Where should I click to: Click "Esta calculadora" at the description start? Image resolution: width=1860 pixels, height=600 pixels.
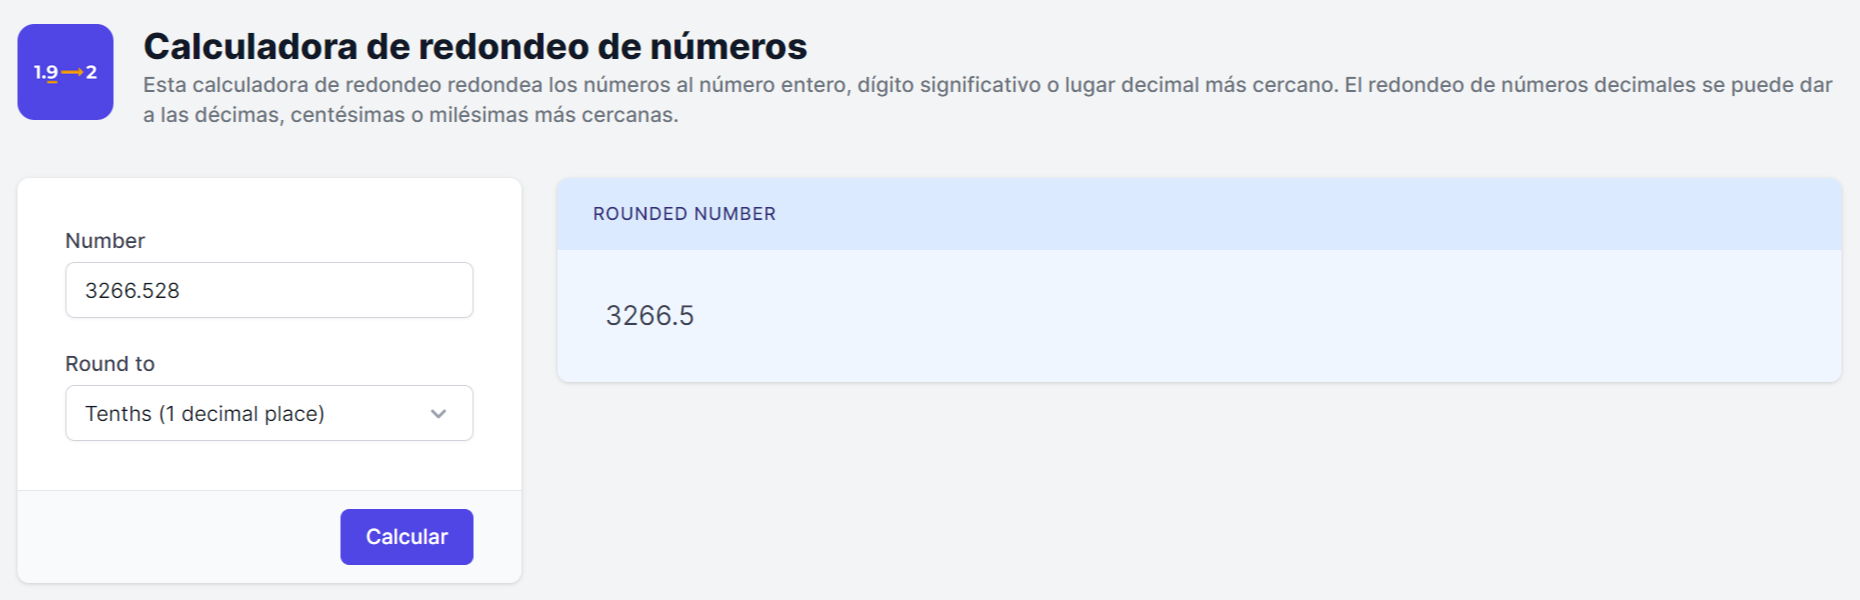(x=227, y=85)
